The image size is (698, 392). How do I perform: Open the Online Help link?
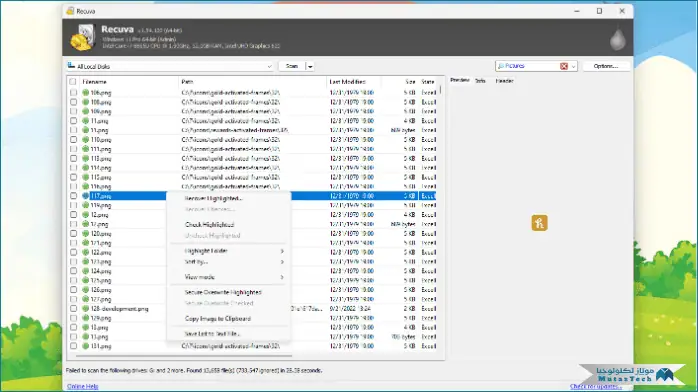coord(82,386)
